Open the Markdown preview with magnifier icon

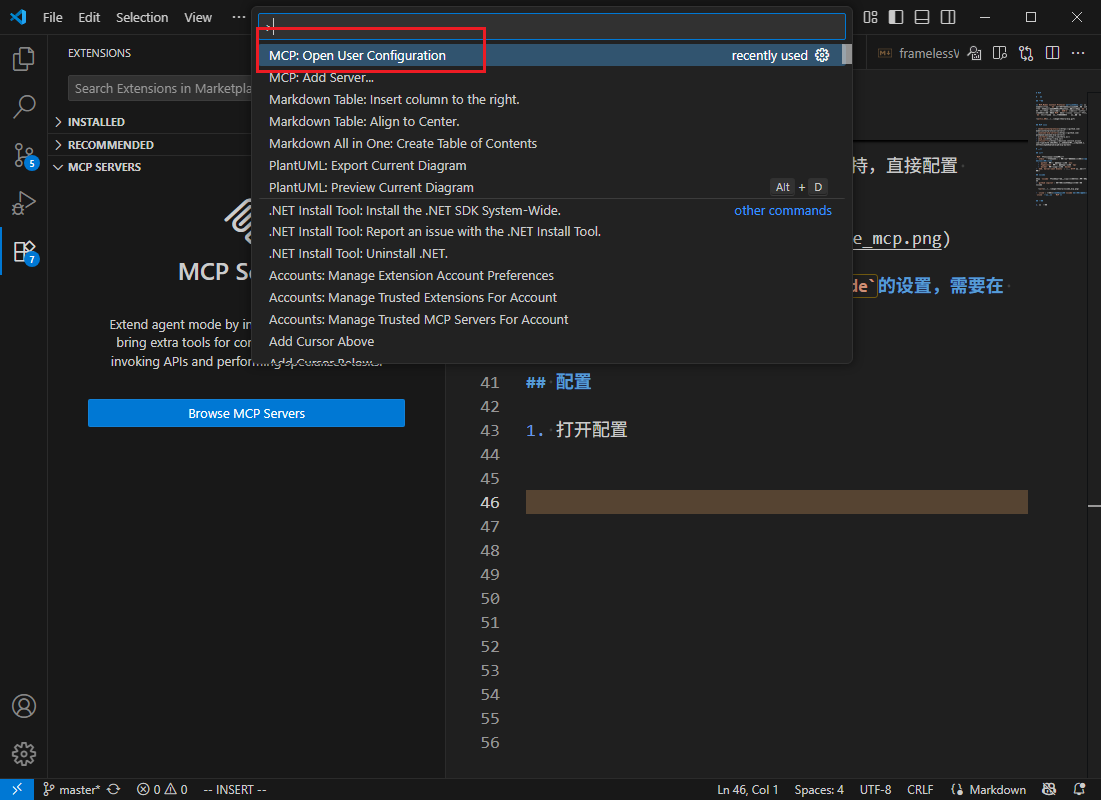[974, 53]
